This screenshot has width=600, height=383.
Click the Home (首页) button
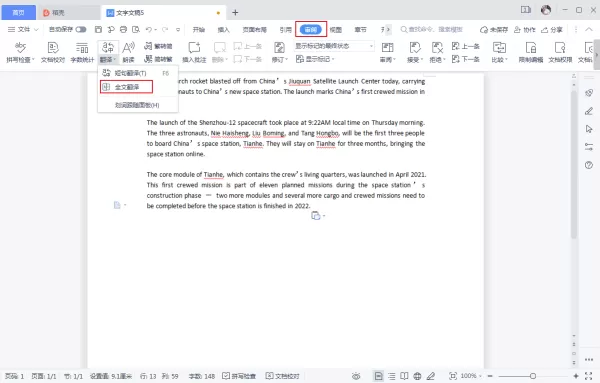coord(18,13)
